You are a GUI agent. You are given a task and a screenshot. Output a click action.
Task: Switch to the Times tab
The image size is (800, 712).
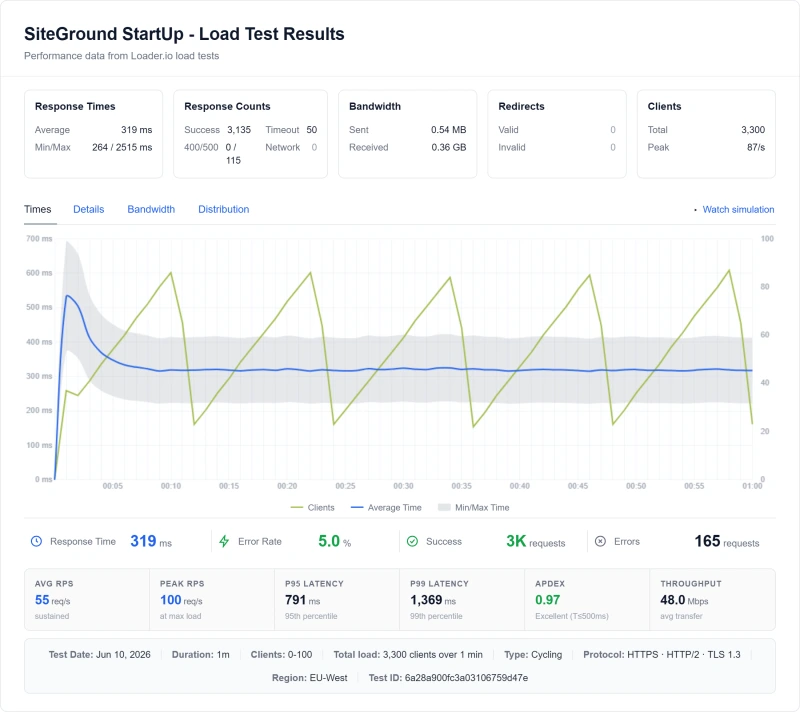click(x=38, y=209)
